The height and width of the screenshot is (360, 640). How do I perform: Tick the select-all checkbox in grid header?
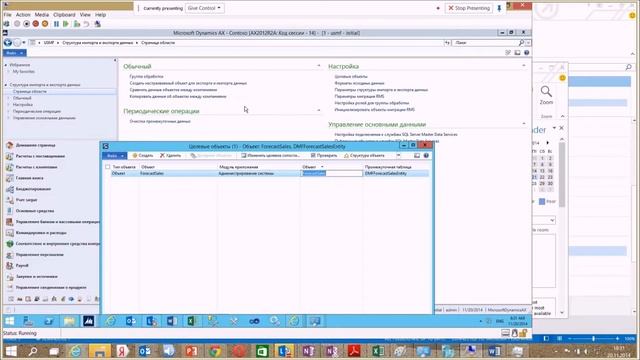pos(107,167)
